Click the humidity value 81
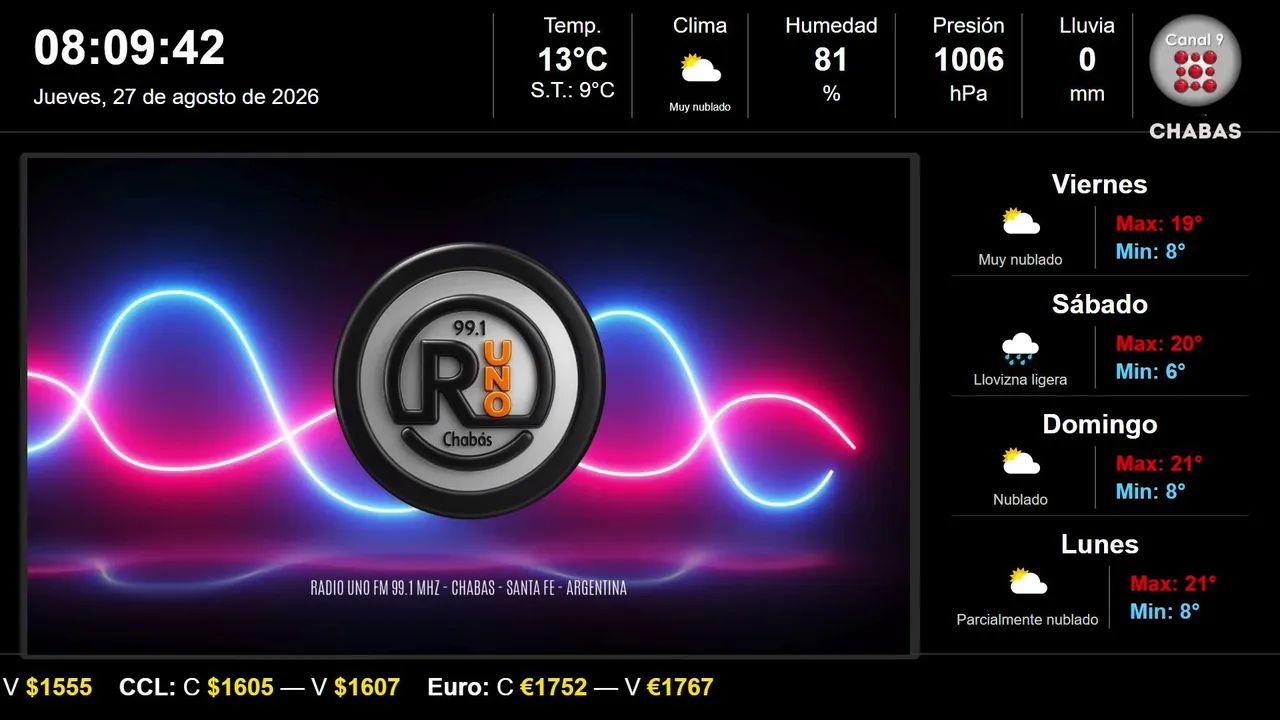1280x720 pixels. click(x=831, y=60)
